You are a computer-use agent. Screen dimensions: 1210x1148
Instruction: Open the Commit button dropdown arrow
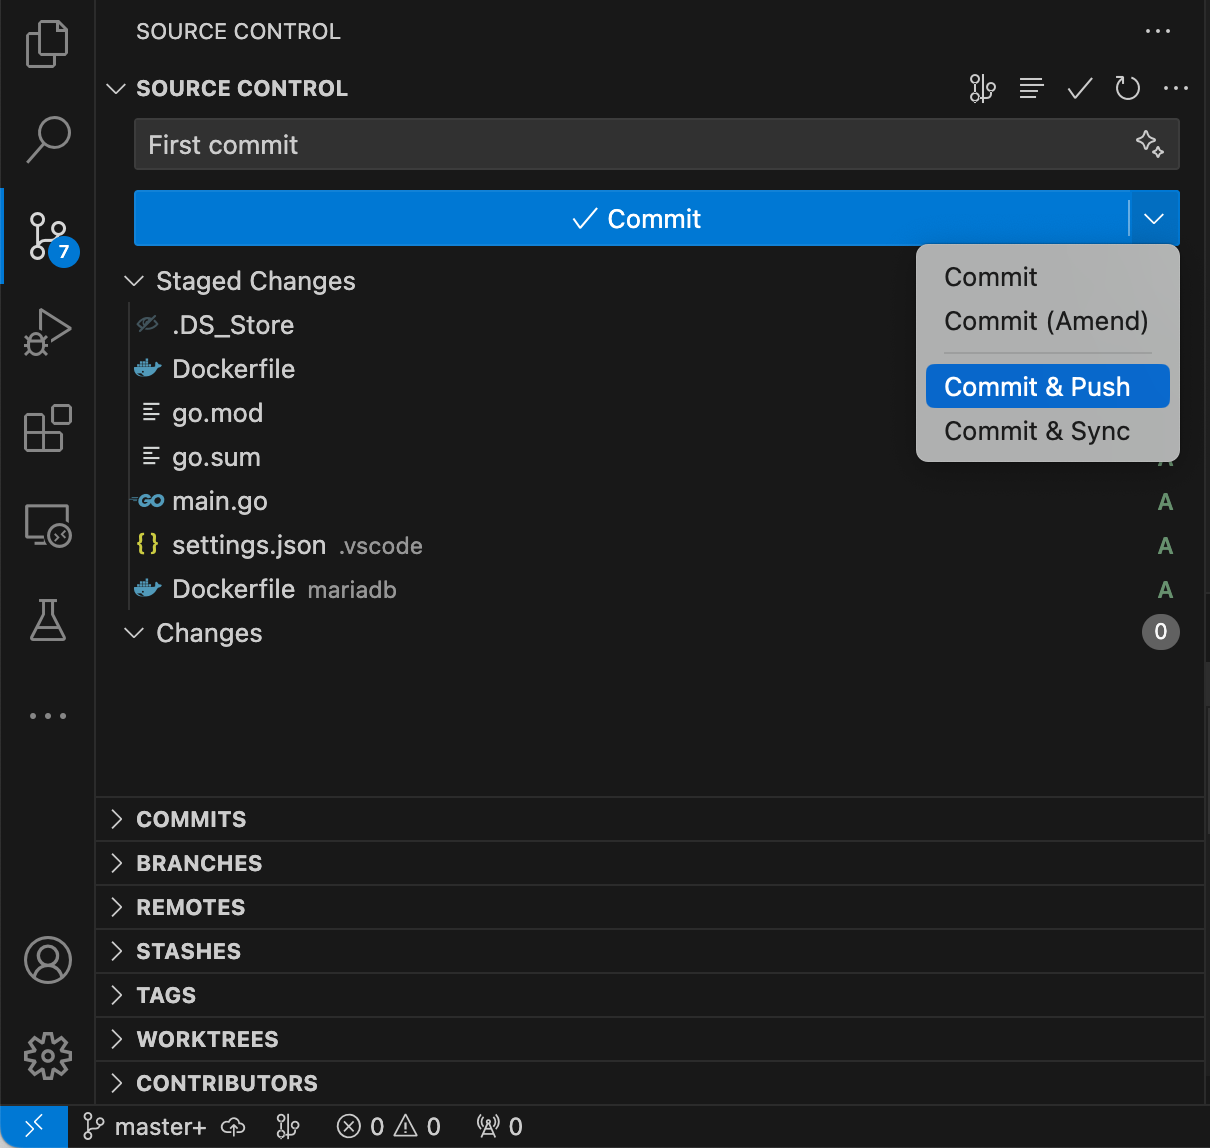[x=1153, y=218]
